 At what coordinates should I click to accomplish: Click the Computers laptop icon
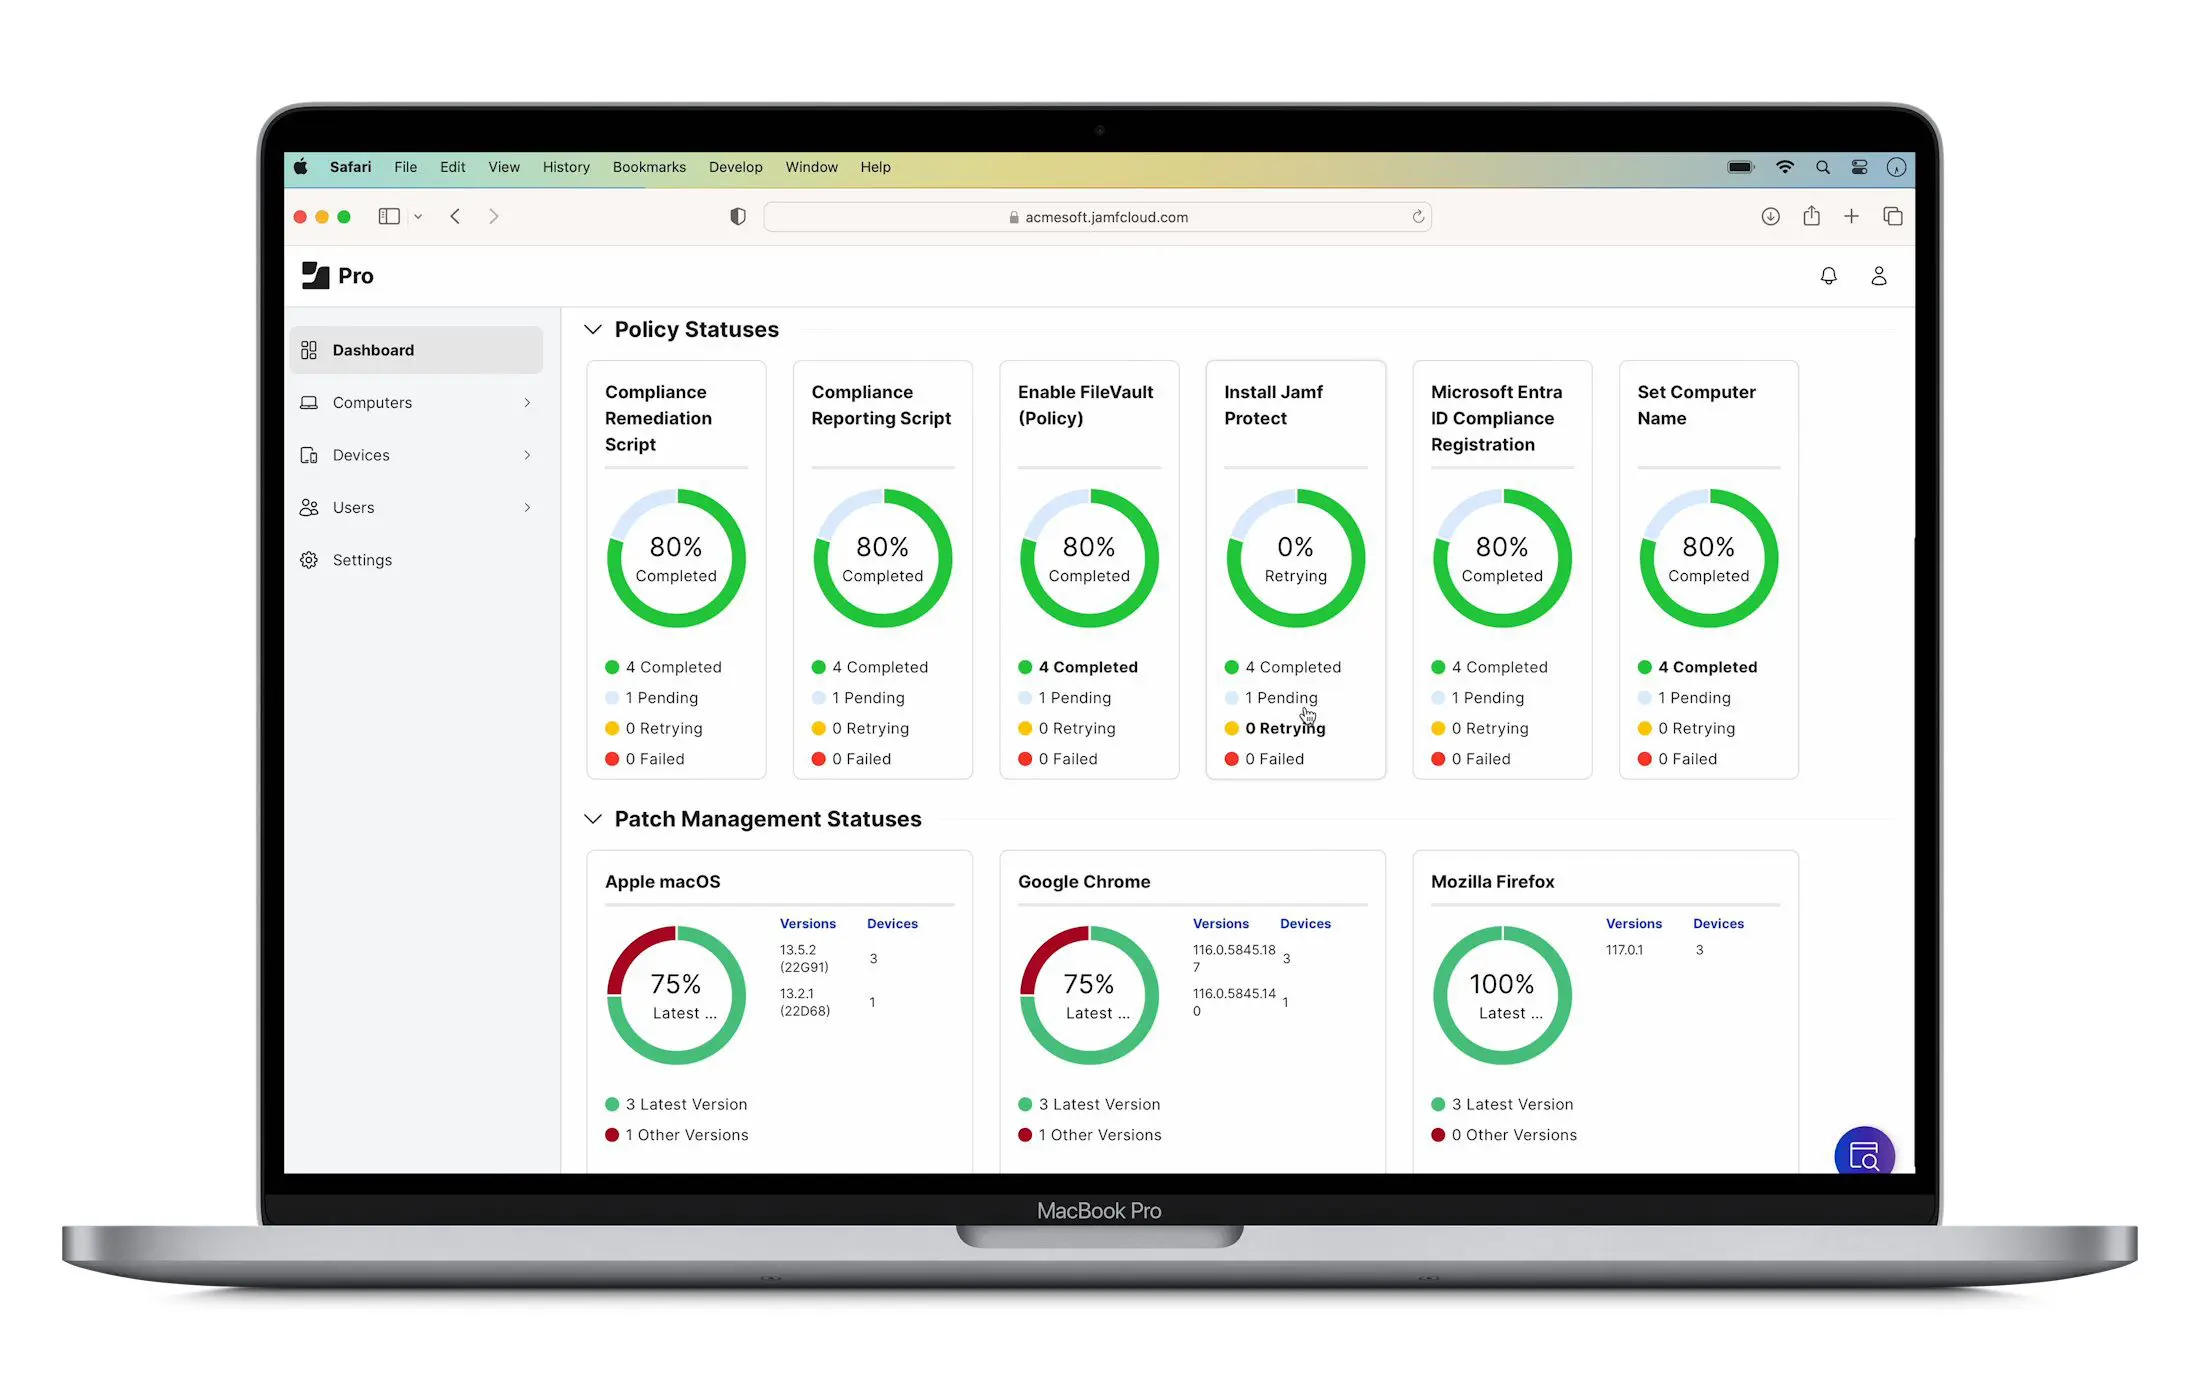309,402
